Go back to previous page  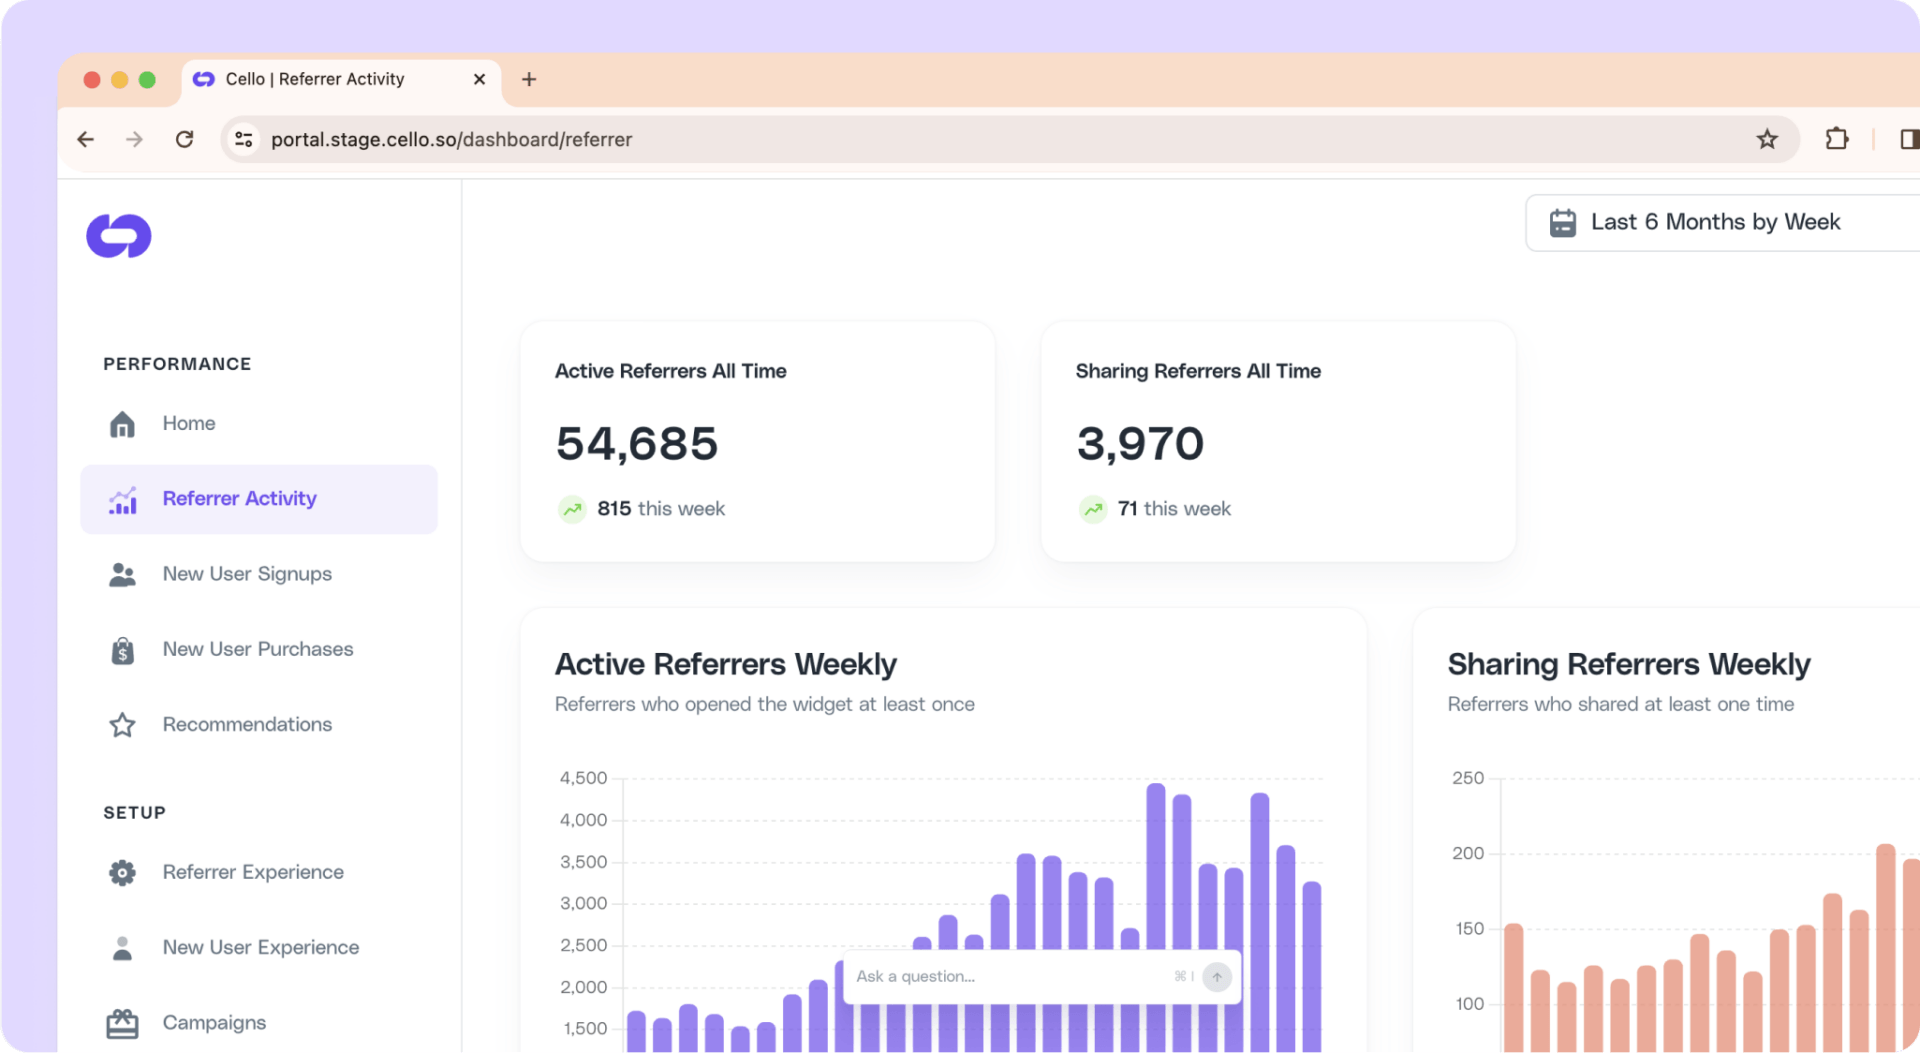pos(86,139)
